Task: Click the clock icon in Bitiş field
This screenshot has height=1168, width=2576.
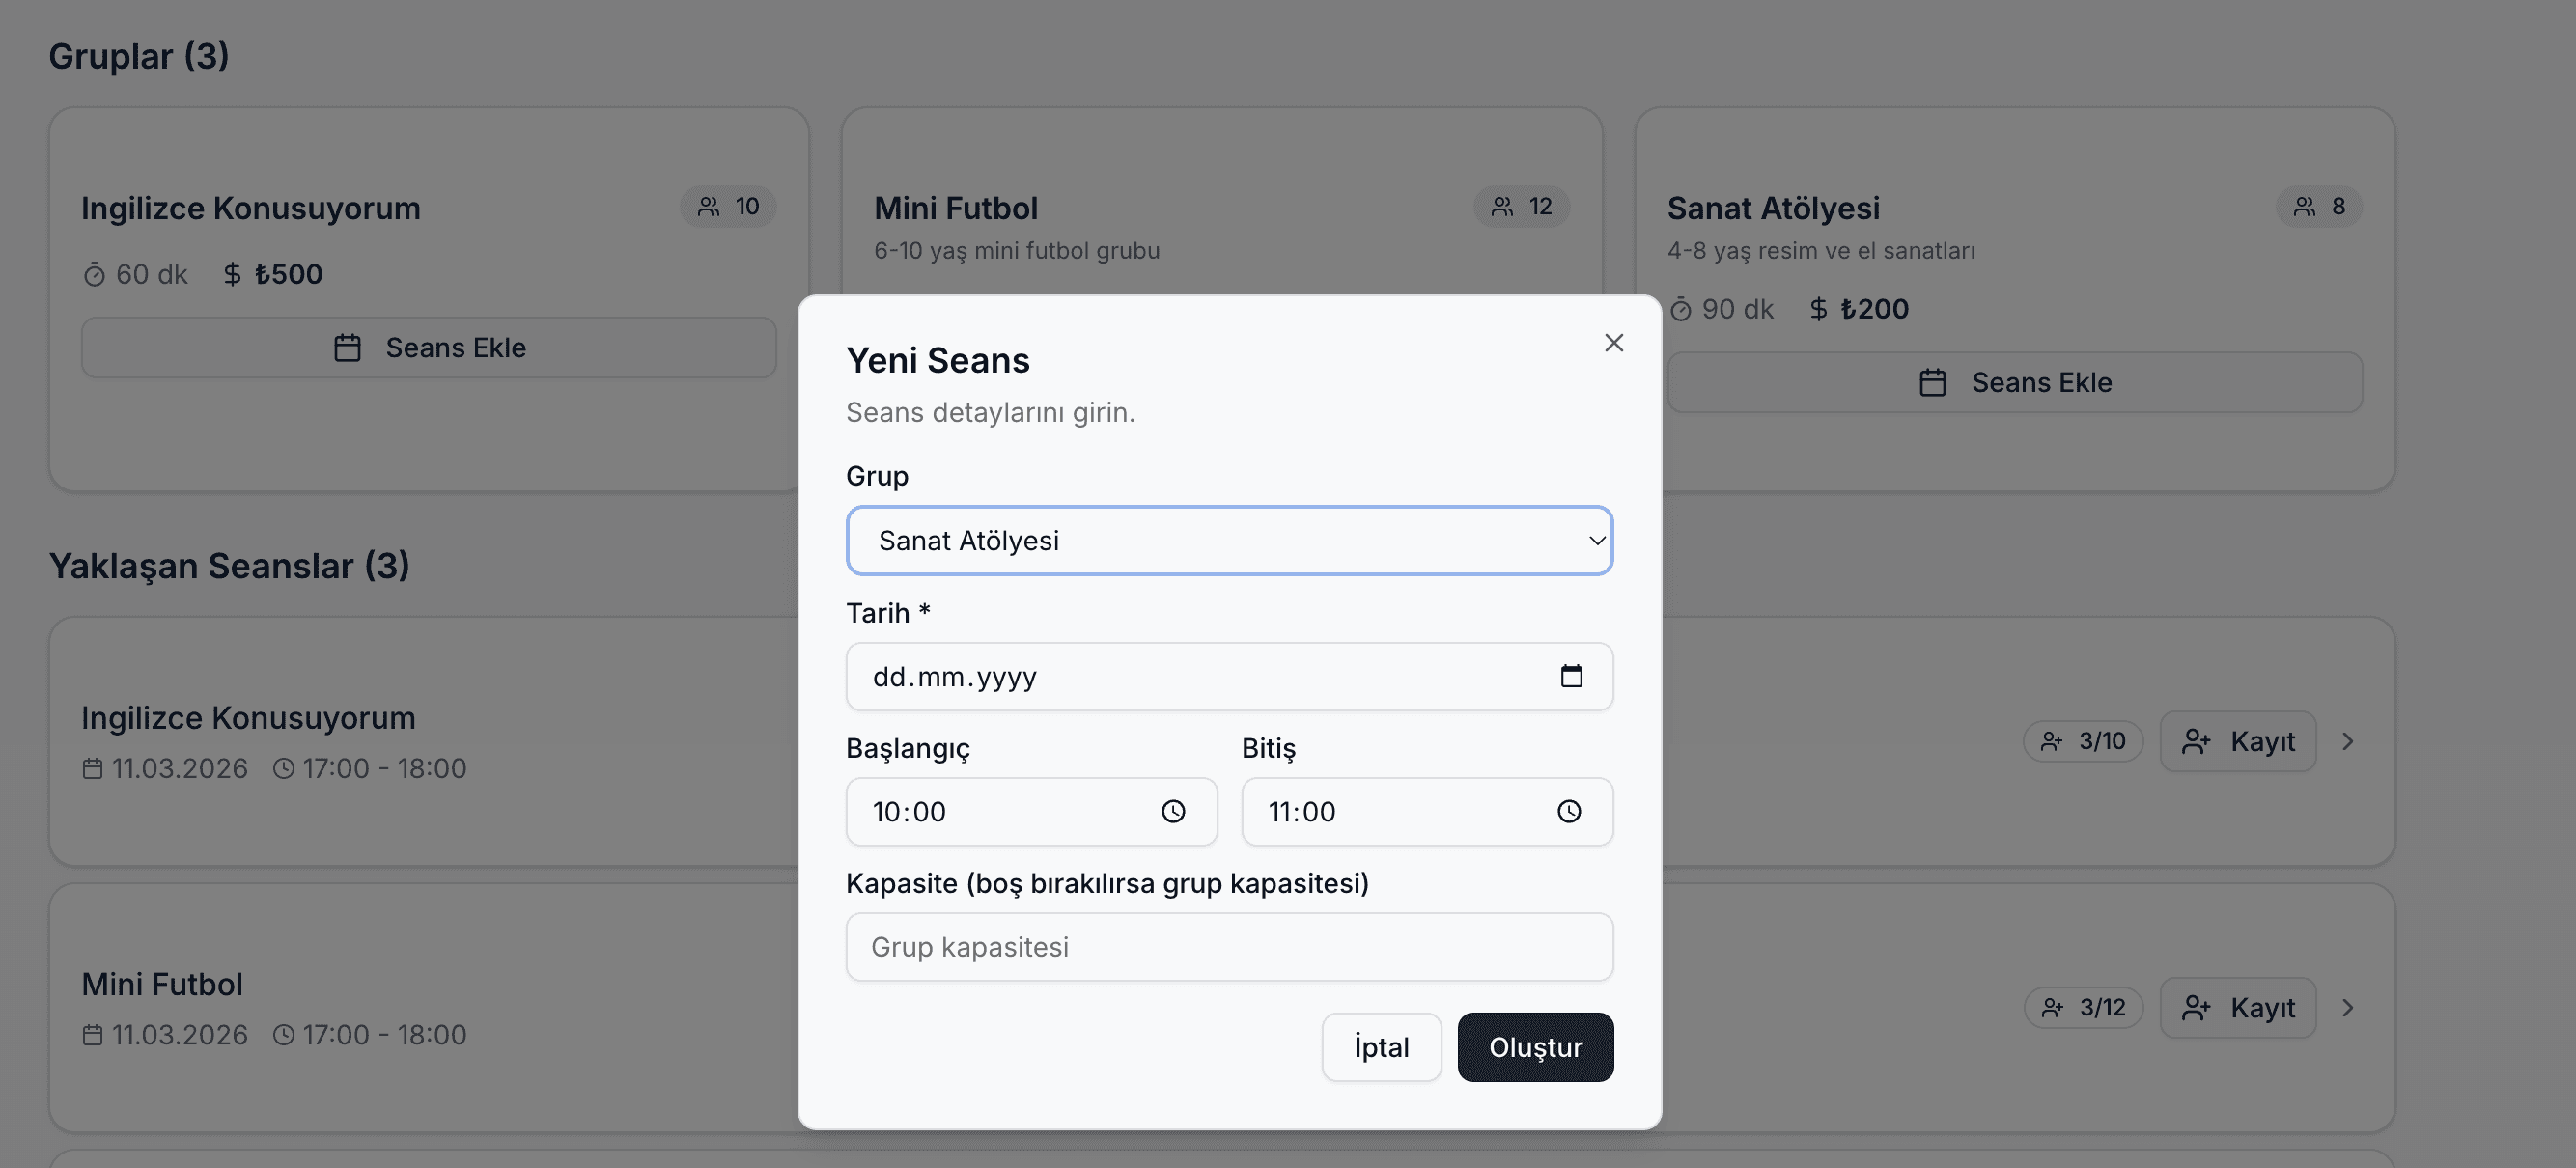Action: (x=1569, y=812)
